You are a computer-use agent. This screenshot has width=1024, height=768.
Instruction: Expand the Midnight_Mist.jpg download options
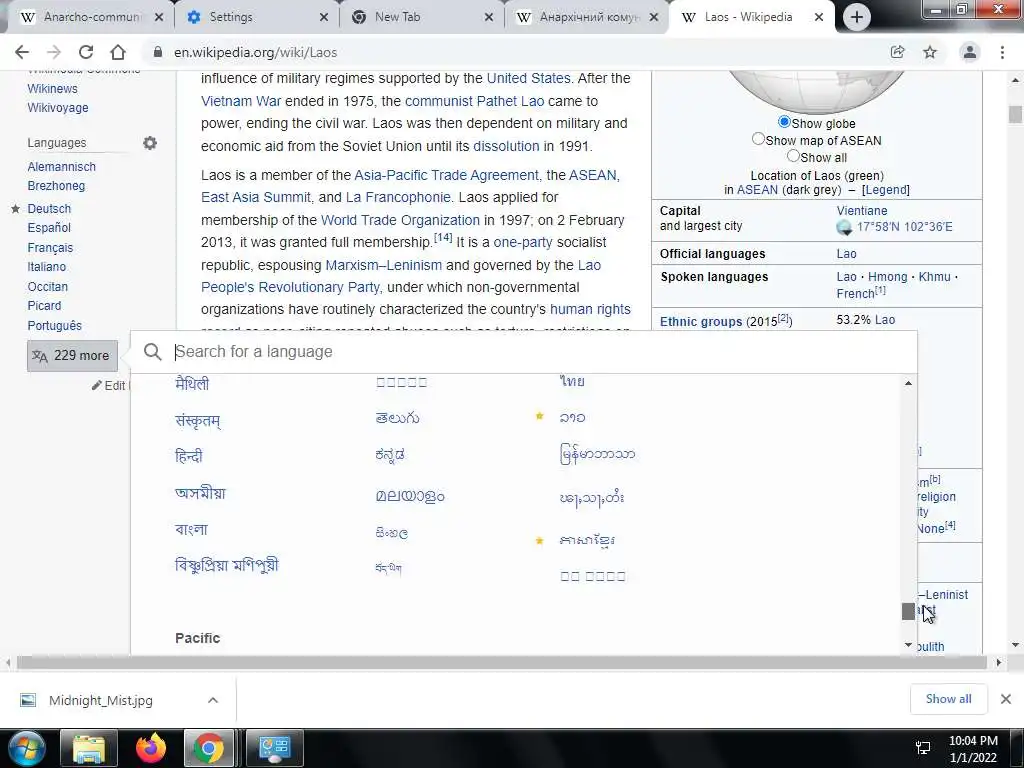click(x=213, y=700)
